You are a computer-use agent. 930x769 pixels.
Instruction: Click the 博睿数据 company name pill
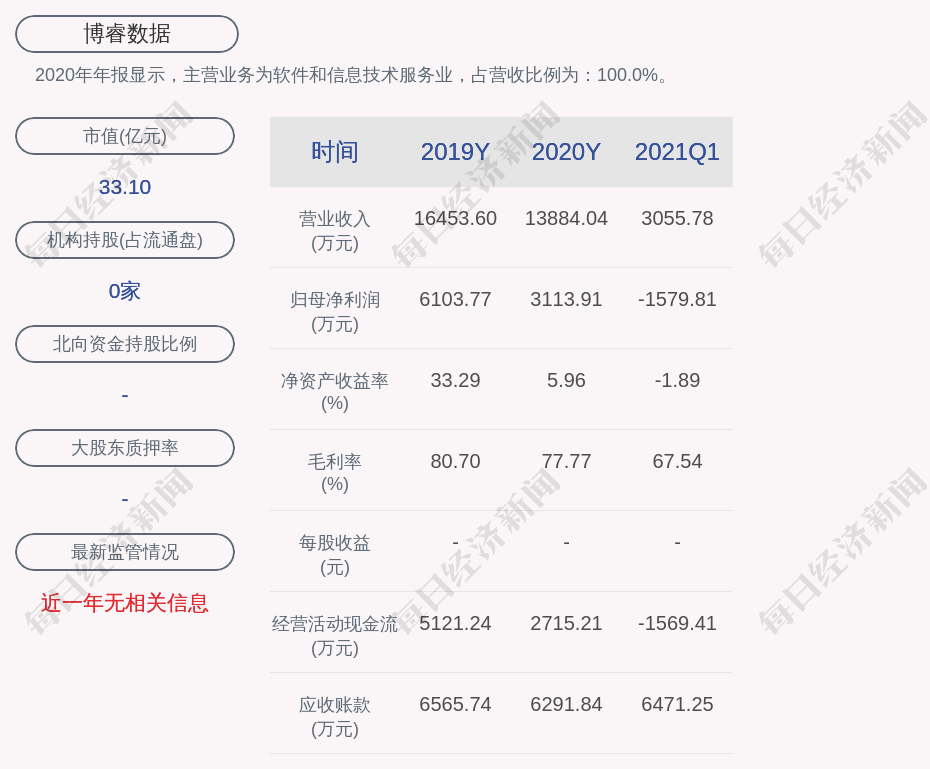[x=127, y=34]
